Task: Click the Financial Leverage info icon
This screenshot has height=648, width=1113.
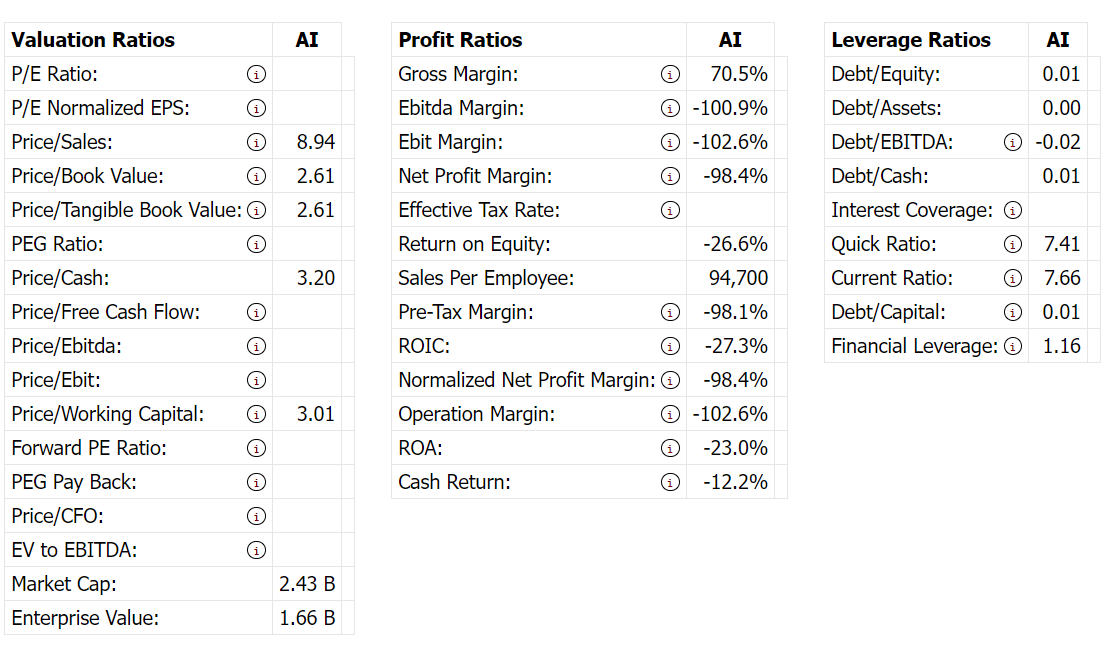Action: pos(1013,346)
